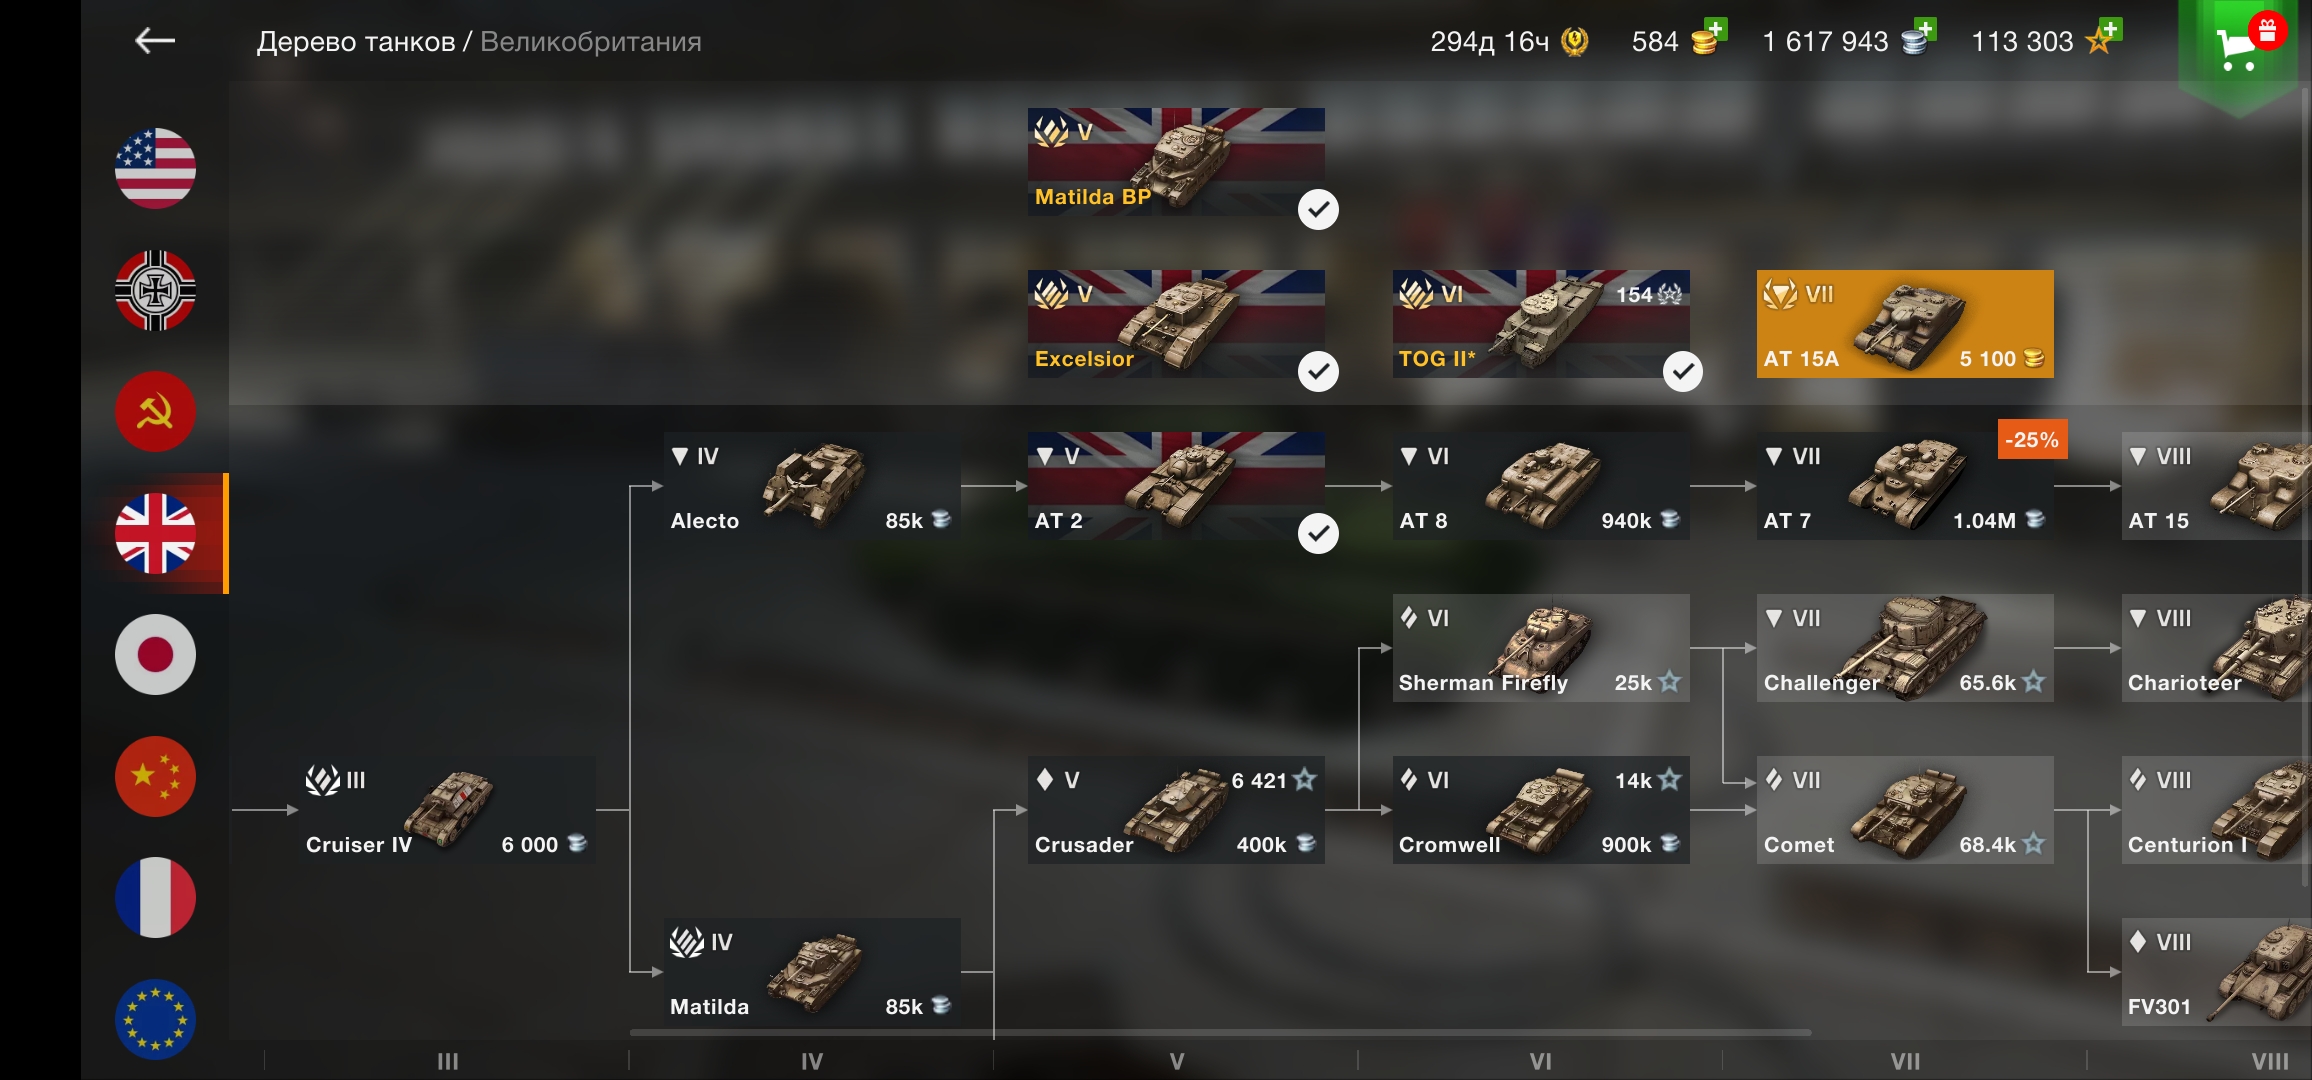
Task: Open the Sherman Firefly tank card
Action: click(x=1541, y=648)
